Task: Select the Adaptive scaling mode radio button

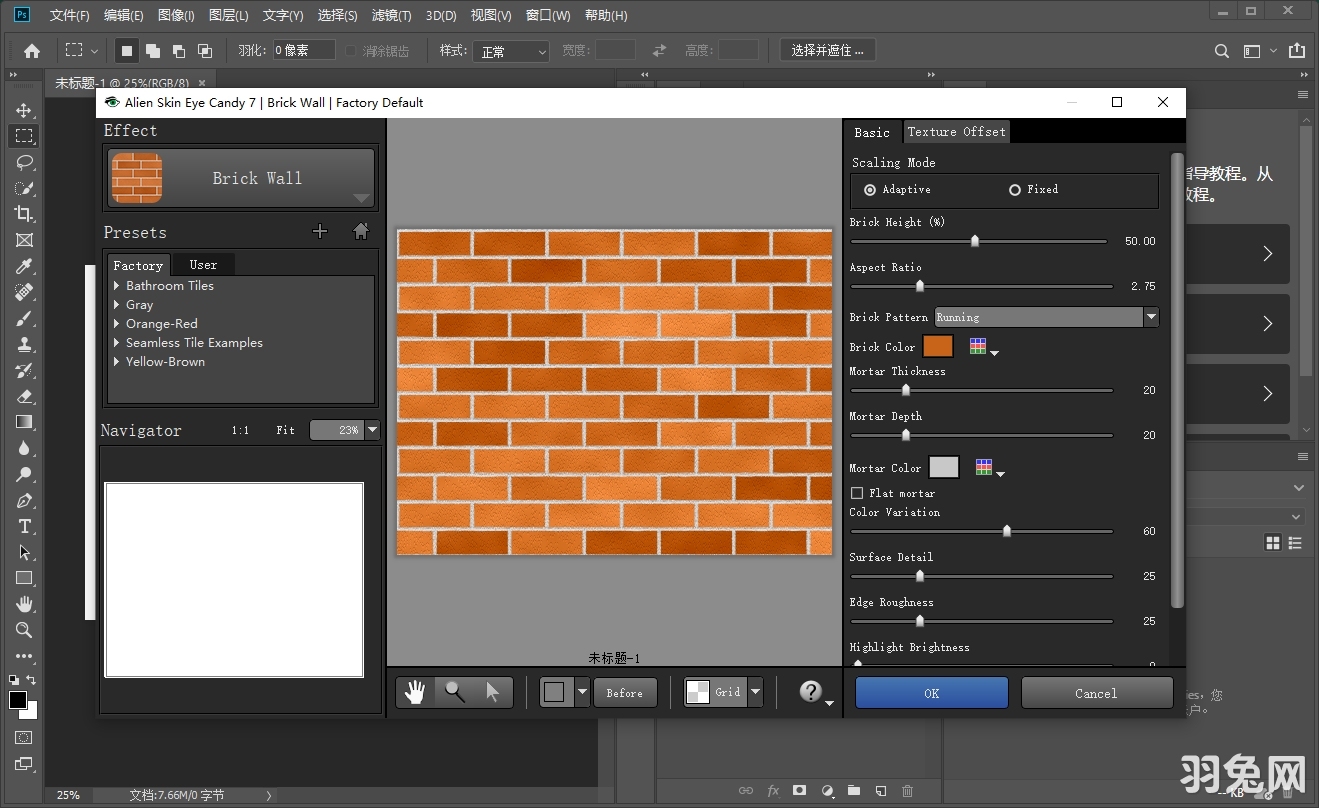Action: pyautogui.click(x=870, y=190)
